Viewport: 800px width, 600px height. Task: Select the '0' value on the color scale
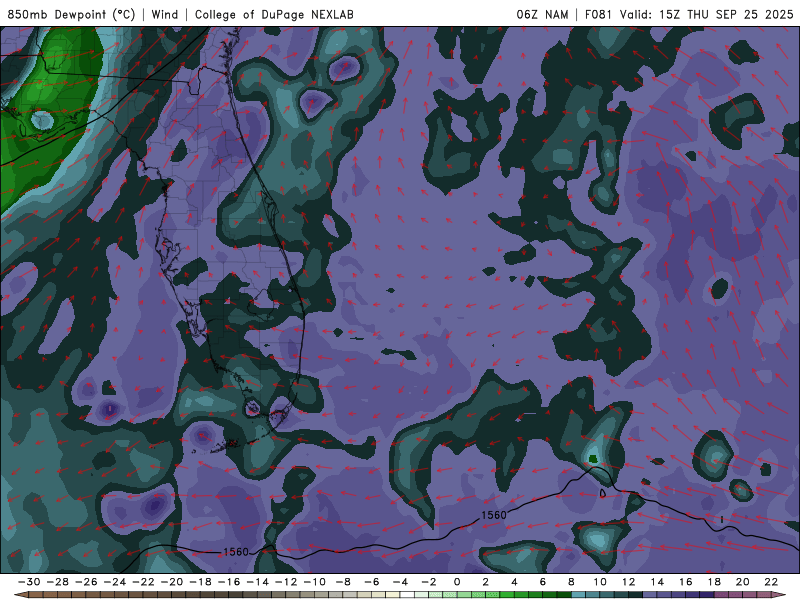tap(457, 582)
